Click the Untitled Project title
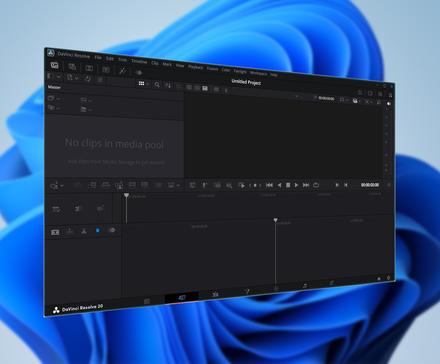 point(246,82)
